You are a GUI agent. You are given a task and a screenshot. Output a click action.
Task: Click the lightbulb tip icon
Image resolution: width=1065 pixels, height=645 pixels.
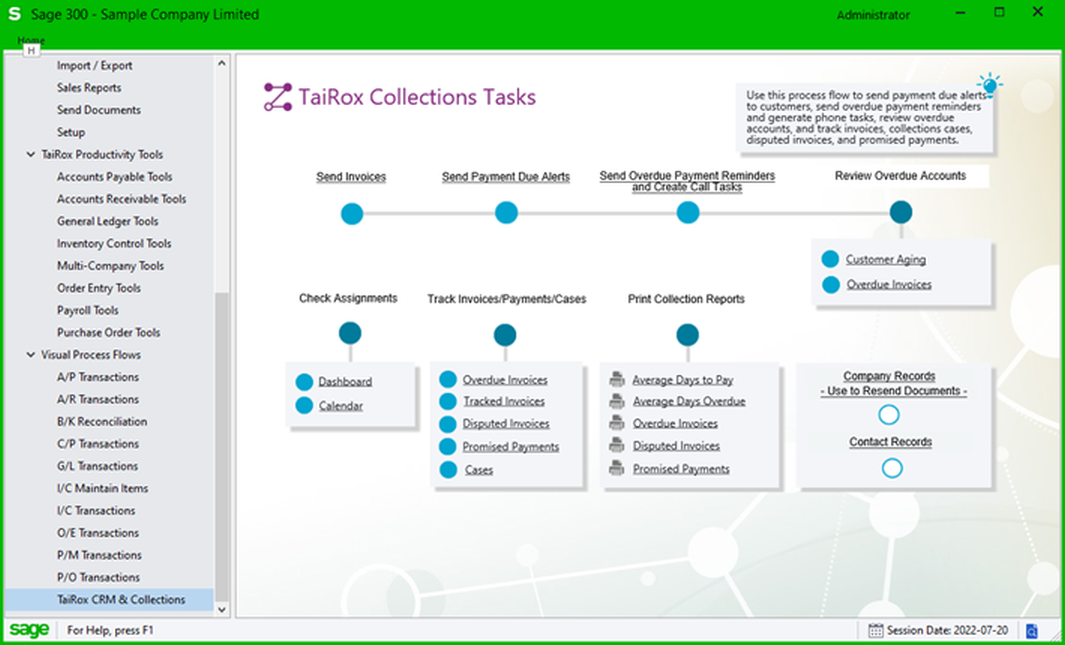click(x=989, y=84)
